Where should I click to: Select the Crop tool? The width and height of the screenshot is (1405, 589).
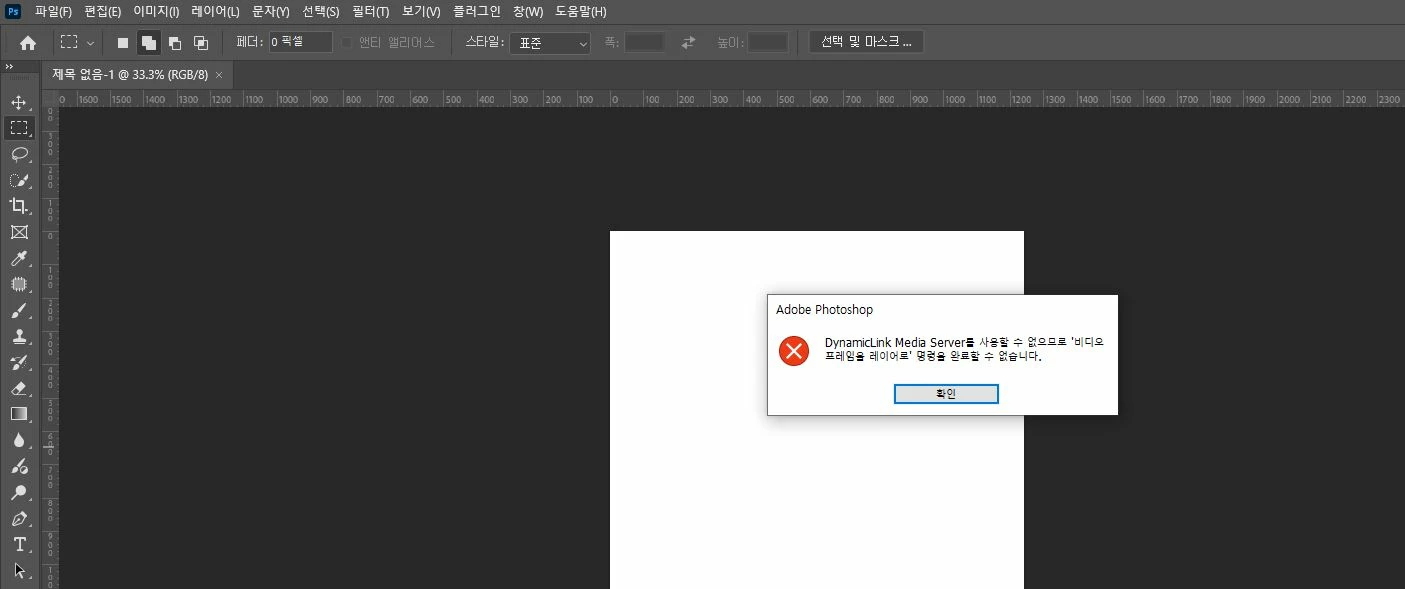pos(19,206)
